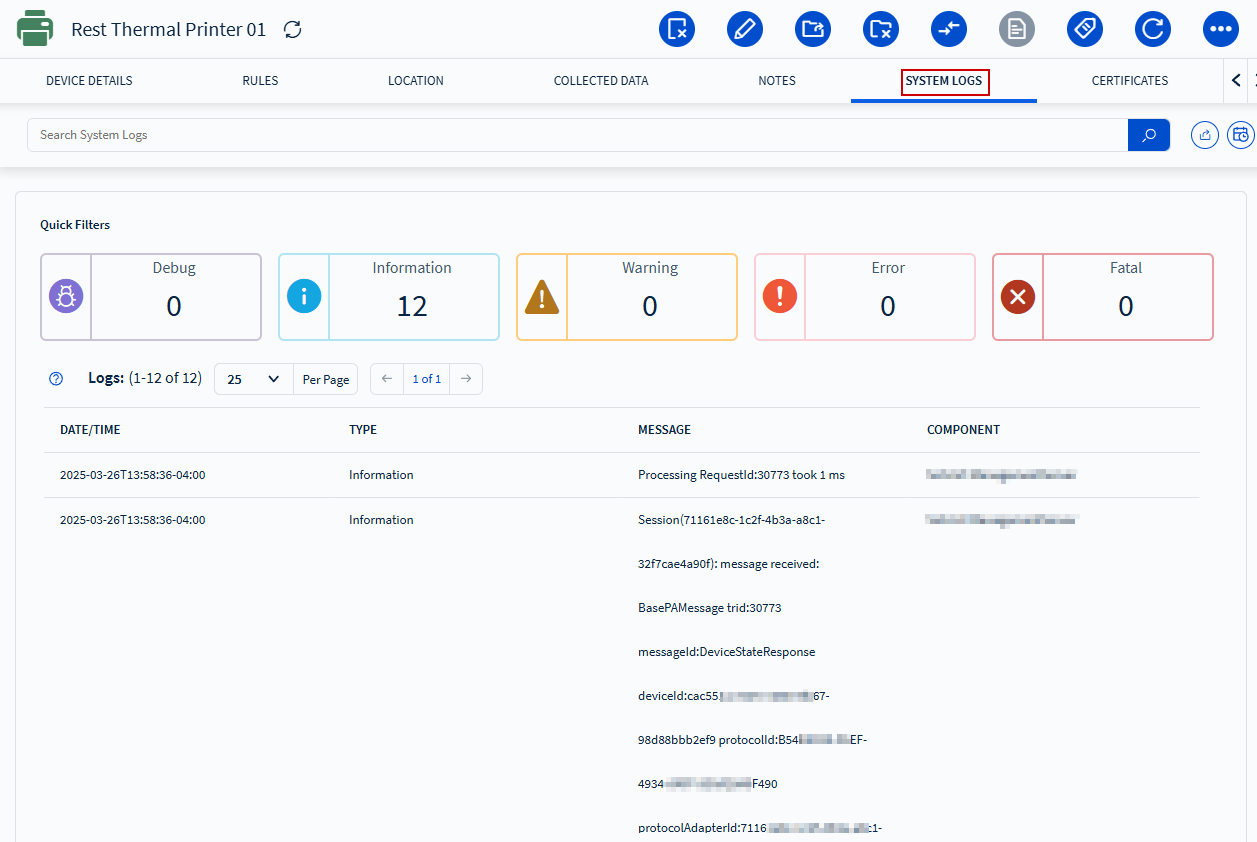The width and height of the screenshot is (1257, 842).
Task: Click the 'BasePAMessage trid:30773' line
Action: pos(709,608)
